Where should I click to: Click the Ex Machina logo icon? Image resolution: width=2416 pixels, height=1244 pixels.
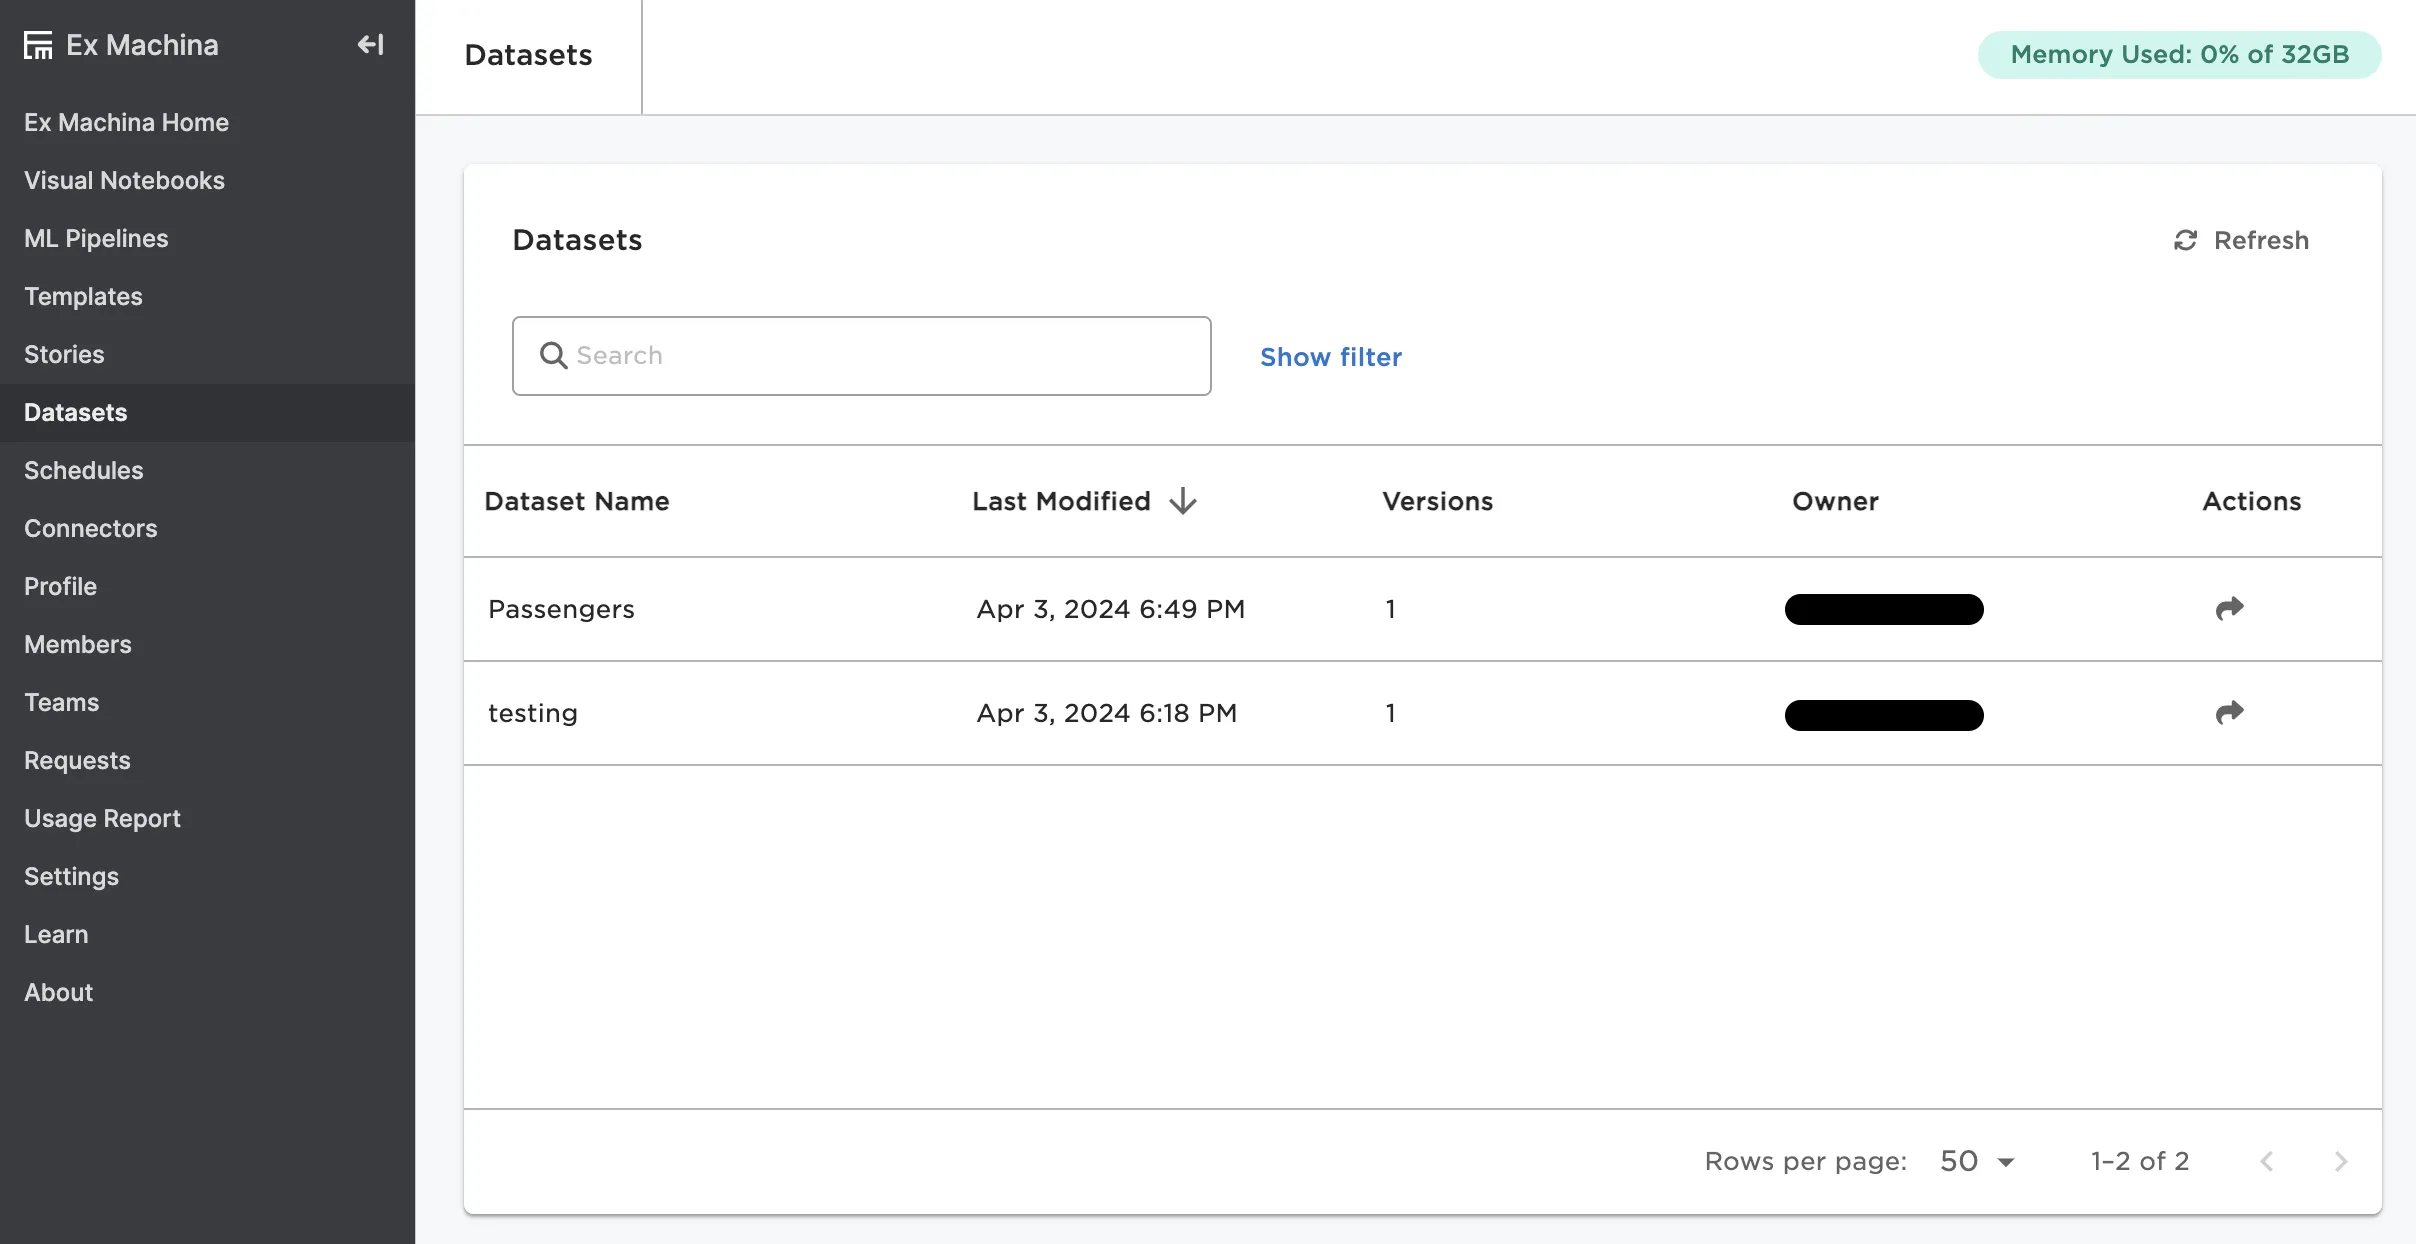pyautogui.click(x=38, y=45)
